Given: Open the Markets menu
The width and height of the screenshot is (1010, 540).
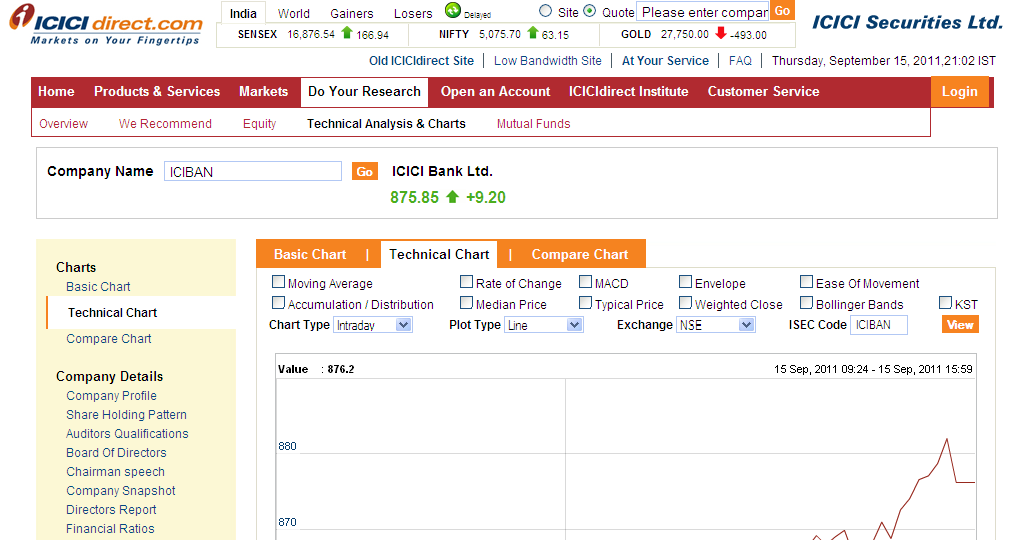Looking at the screenshot, I should coord(263,92).
